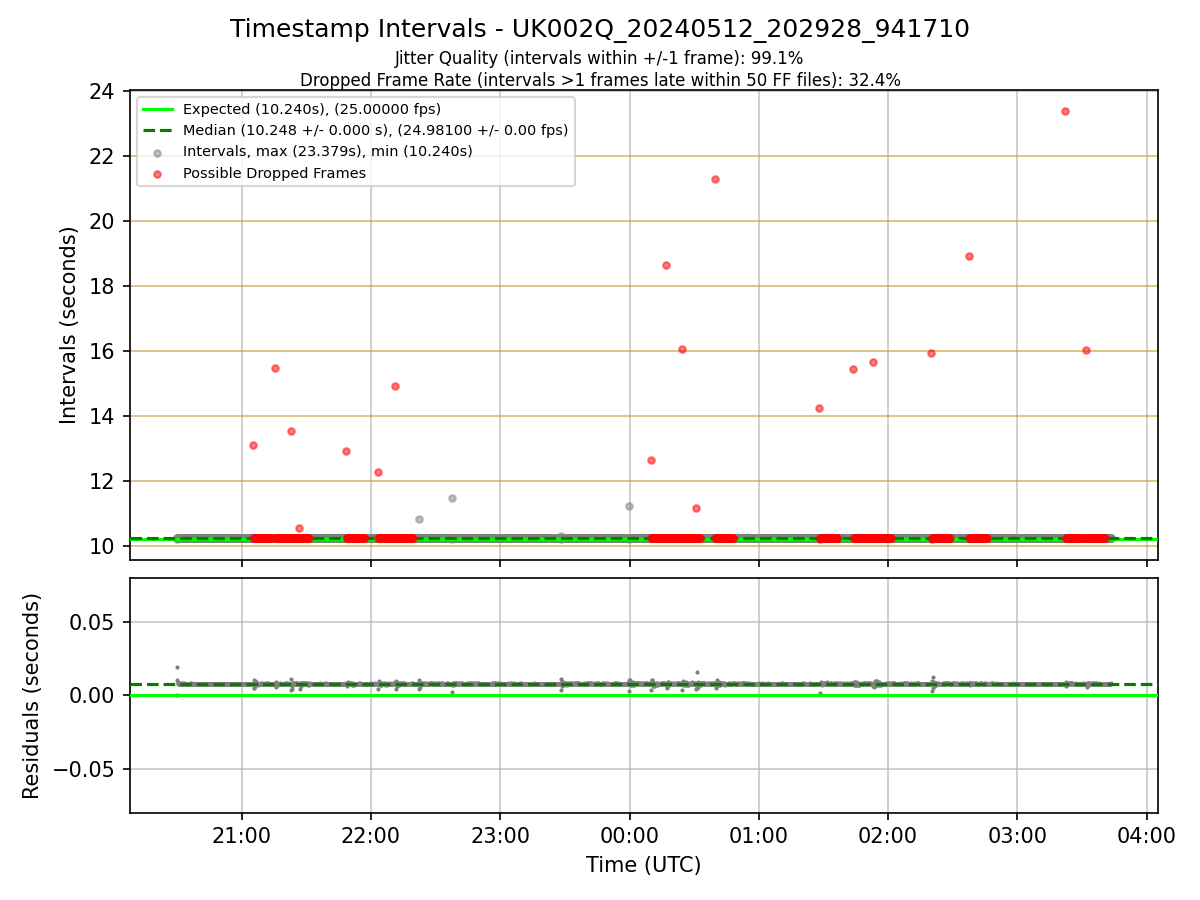This screenshot has width=1200, height=900.
Task: Click the red dot marker in the legend
Action: tap(159, 173)
